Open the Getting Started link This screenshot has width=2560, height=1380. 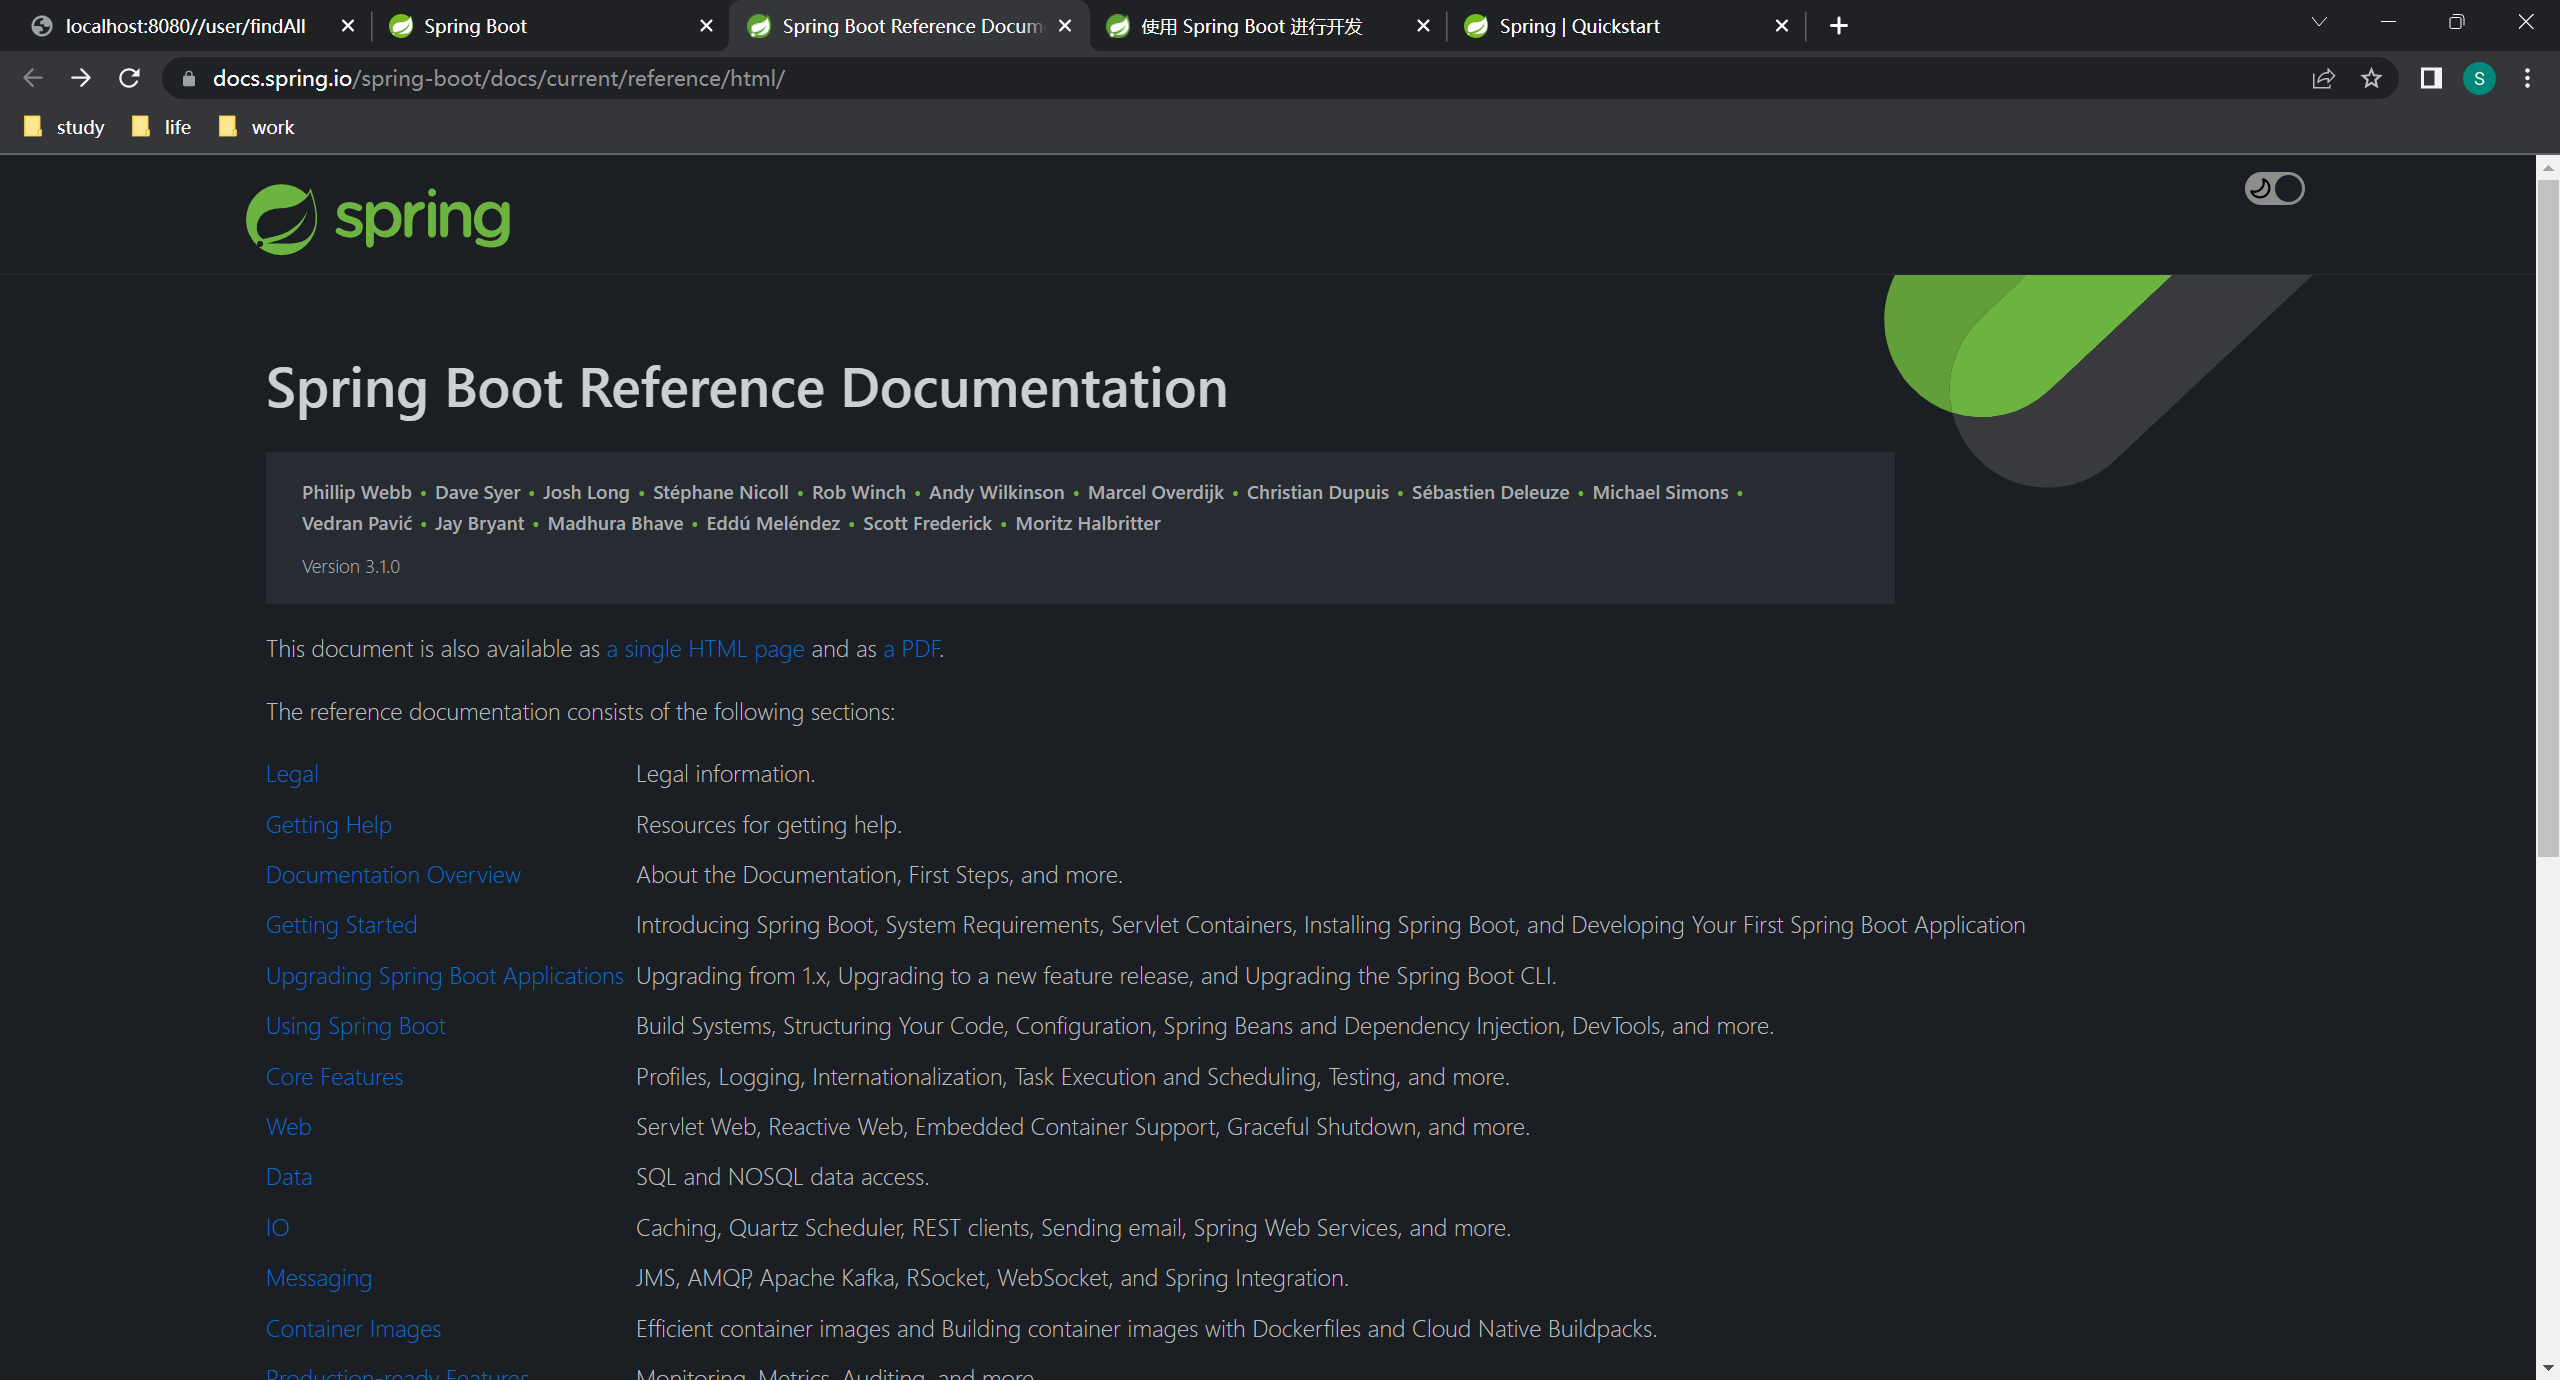[x=341, y=925]
